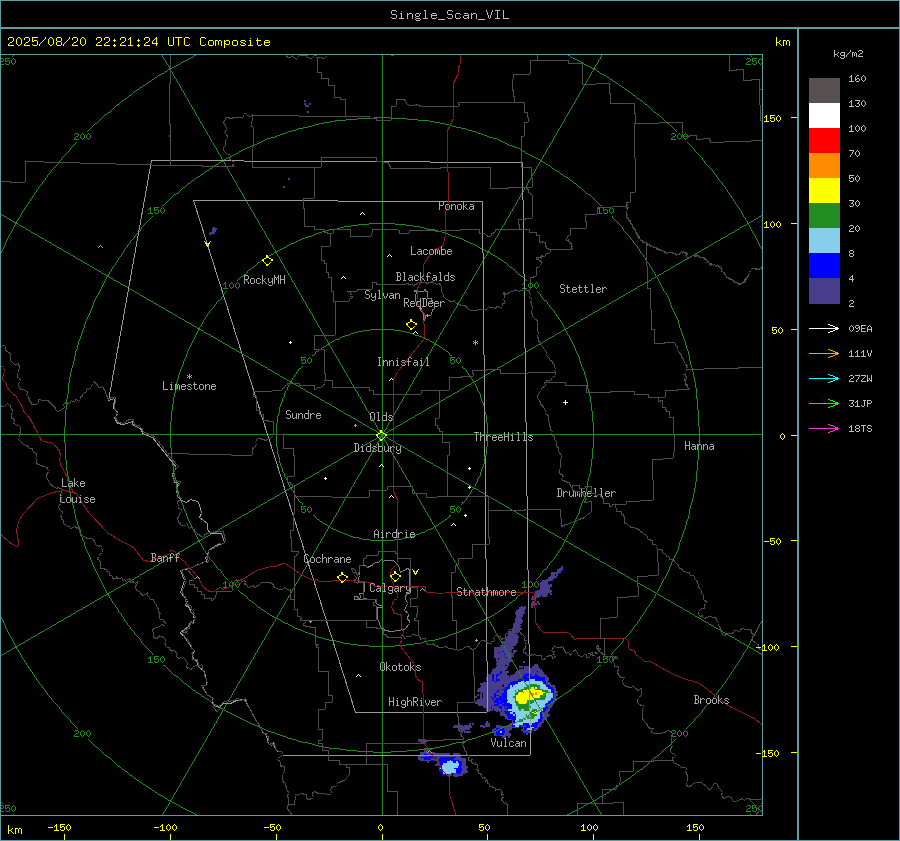This screenshot has height=841, width=900.
Task: Click the Ponoka city label
Action: pos(456,206)
